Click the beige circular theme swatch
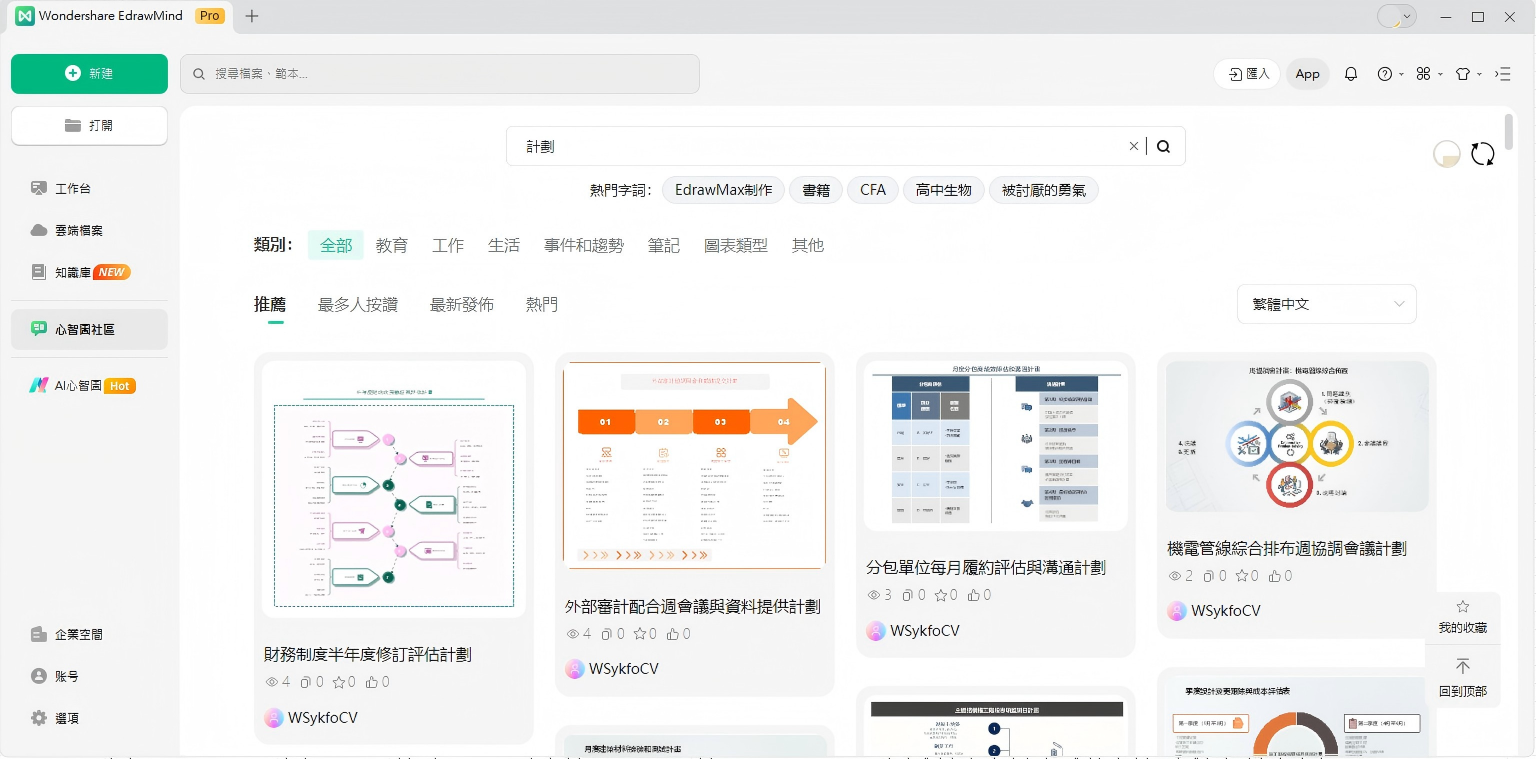The height and width of the screenshot is (759, 1536). point(1446,154)
